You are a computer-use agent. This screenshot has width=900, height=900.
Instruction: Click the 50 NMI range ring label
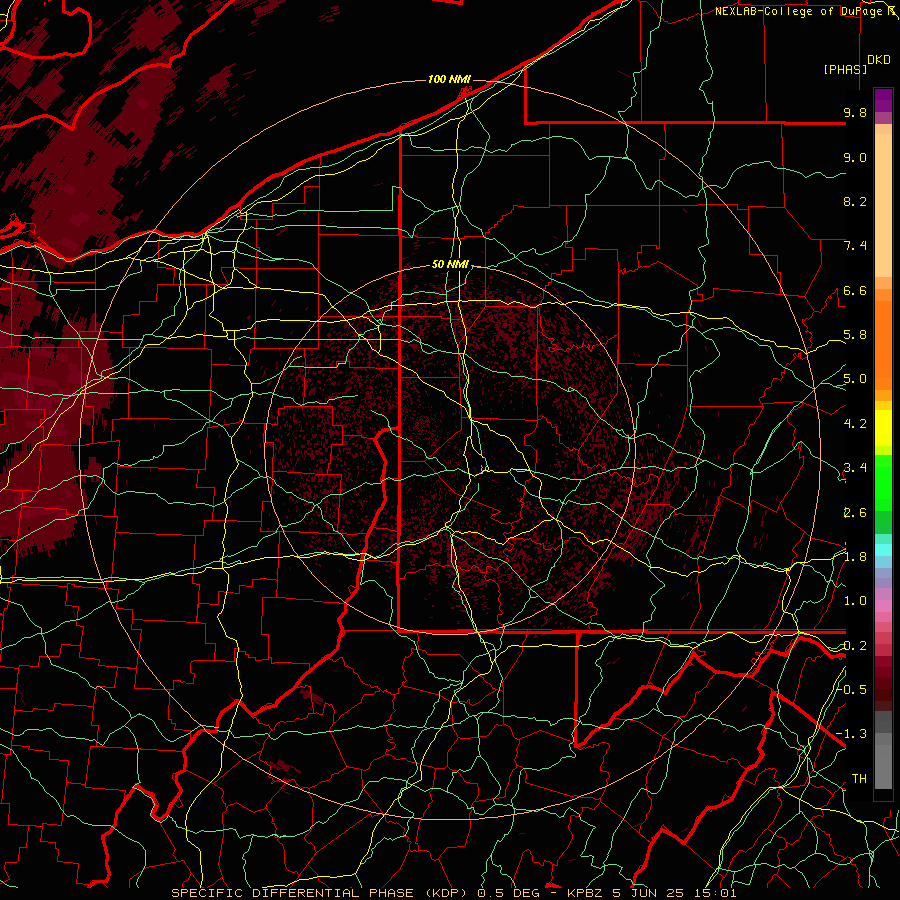451,265
